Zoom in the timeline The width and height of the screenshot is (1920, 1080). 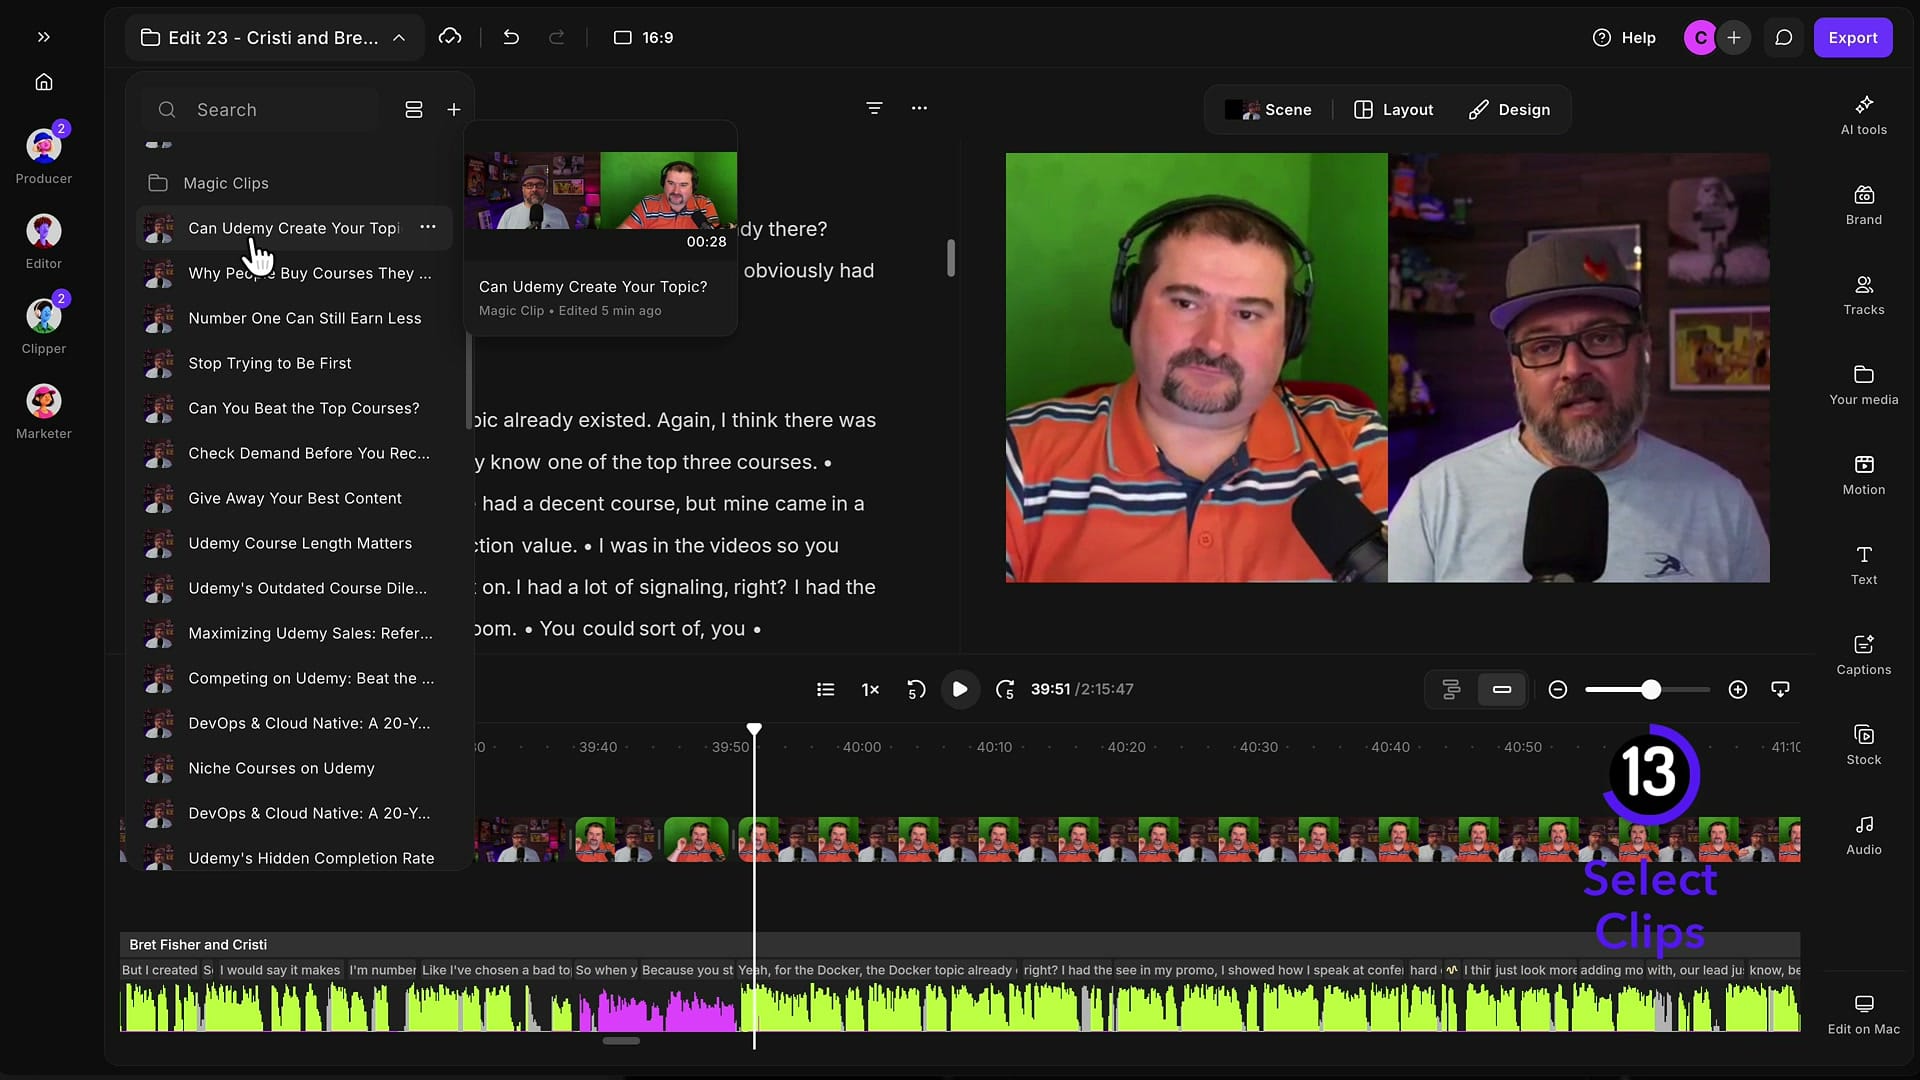[x=1738, y=689]
